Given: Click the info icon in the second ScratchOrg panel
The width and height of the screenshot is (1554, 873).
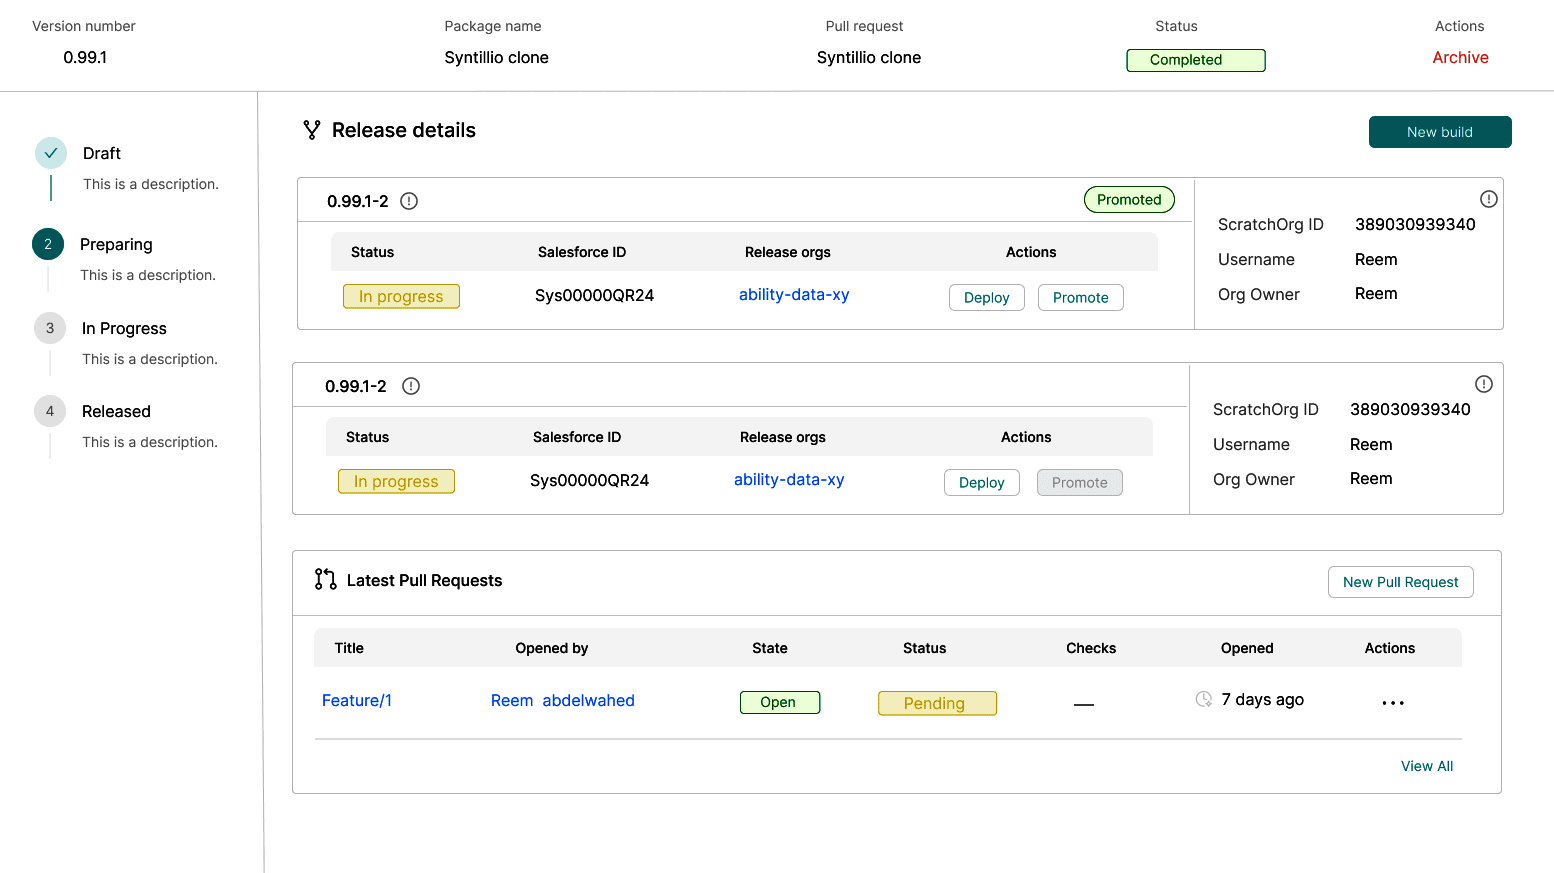Looking at the screenshot, I should (1484, 384).
